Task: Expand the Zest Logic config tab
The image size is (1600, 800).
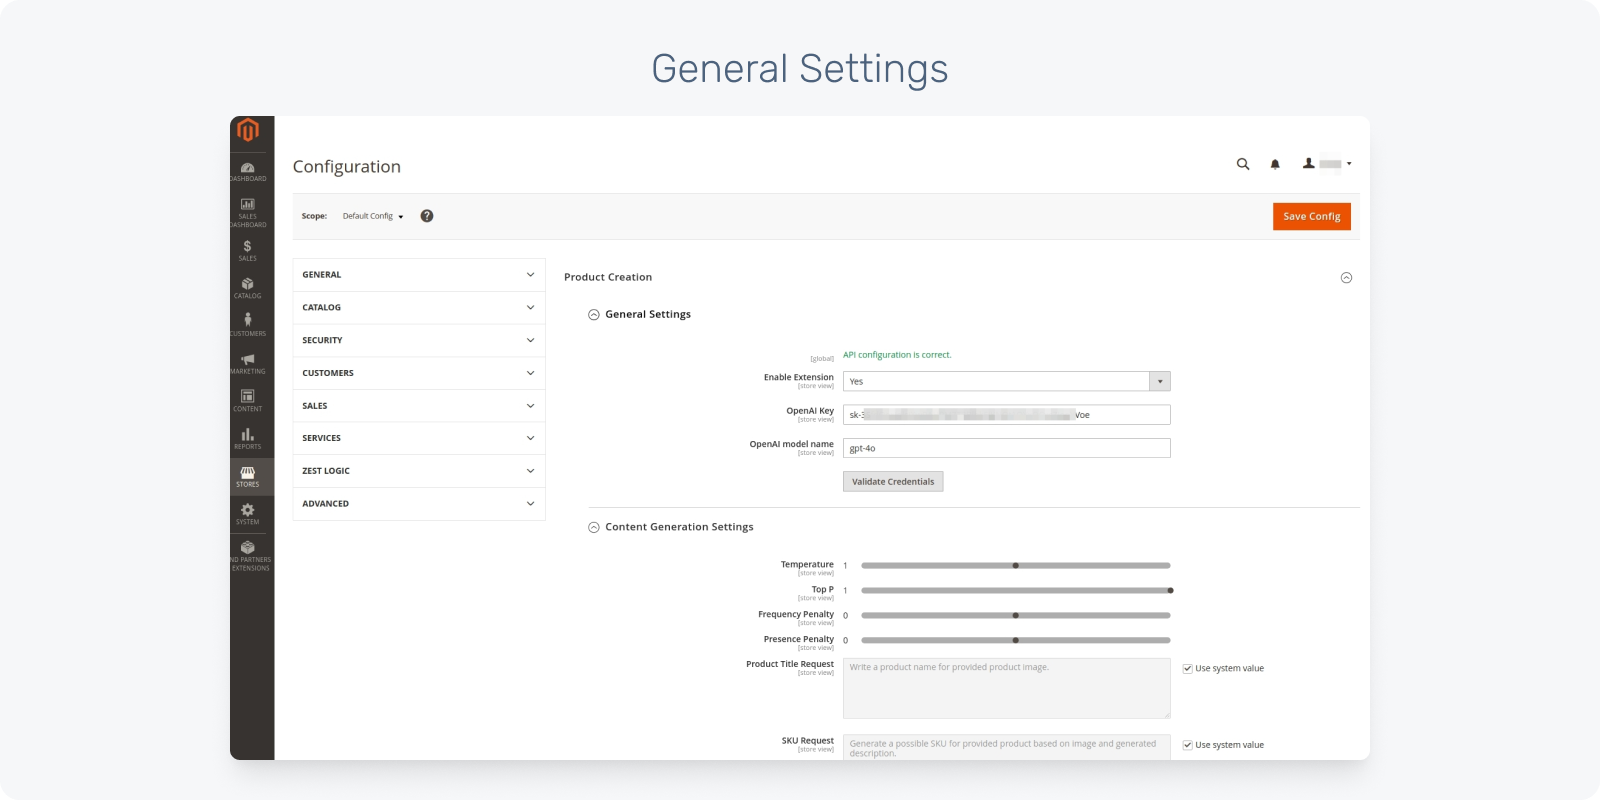Action: click(x=418, y=471)
